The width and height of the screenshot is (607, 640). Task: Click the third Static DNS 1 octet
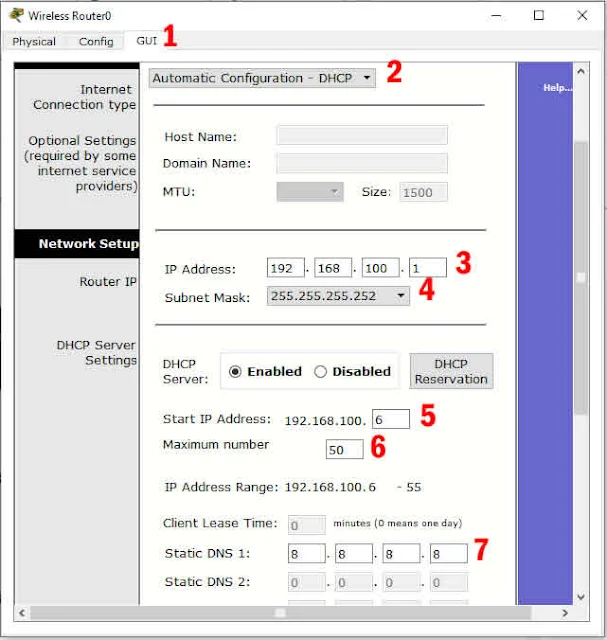401,553
